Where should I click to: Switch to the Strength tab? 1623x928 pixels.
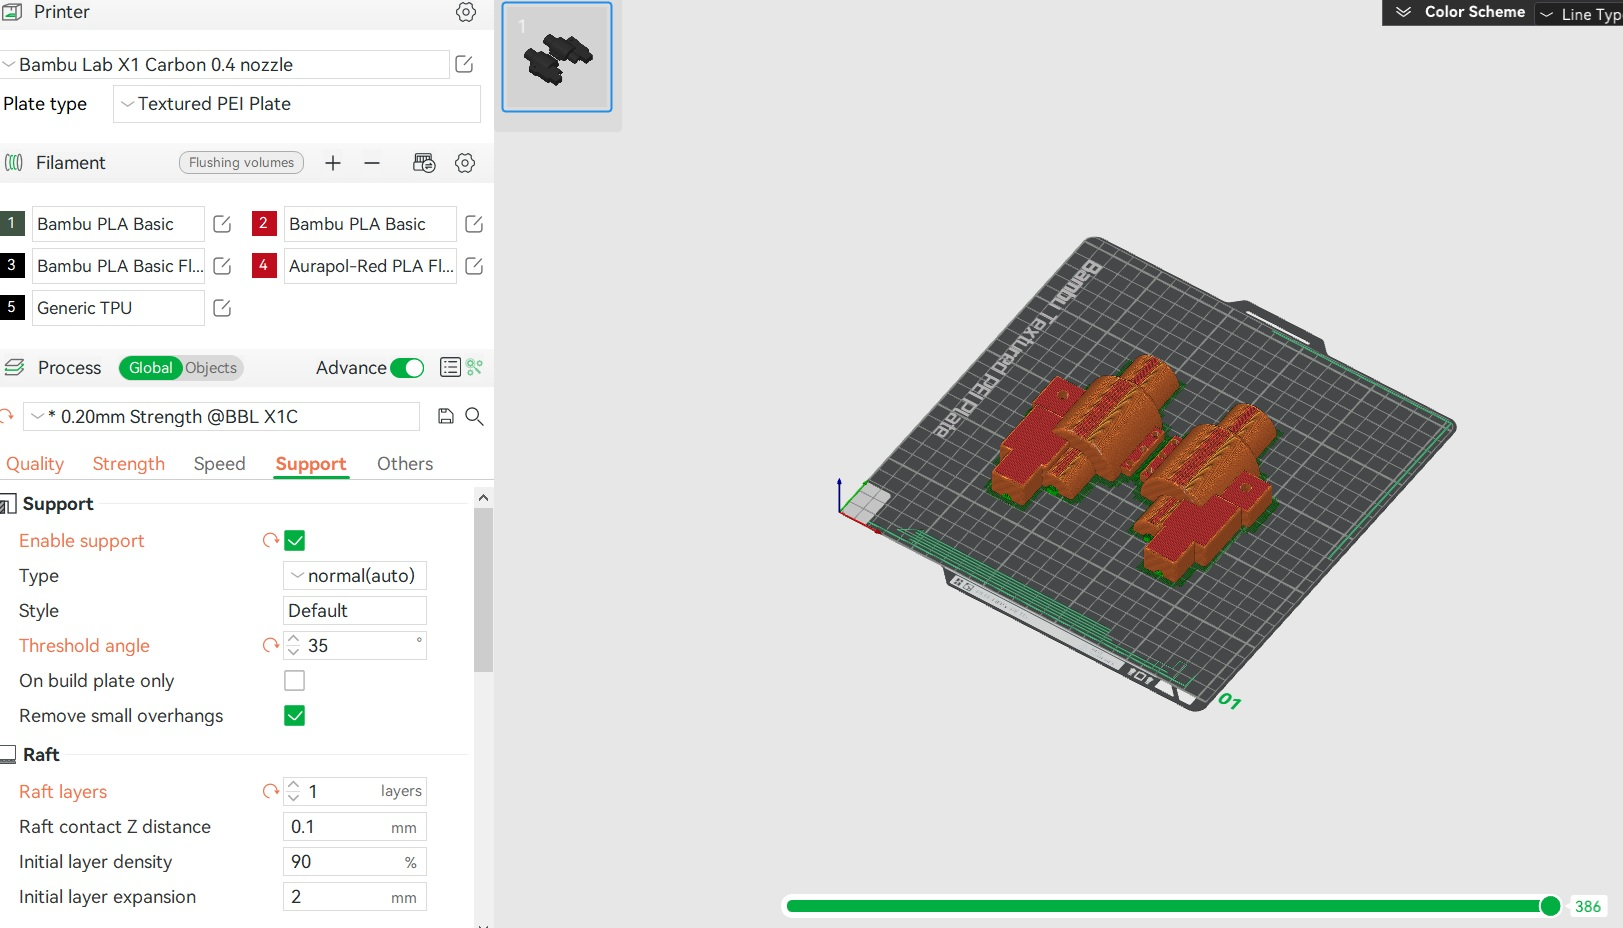[x=129, y=464]
